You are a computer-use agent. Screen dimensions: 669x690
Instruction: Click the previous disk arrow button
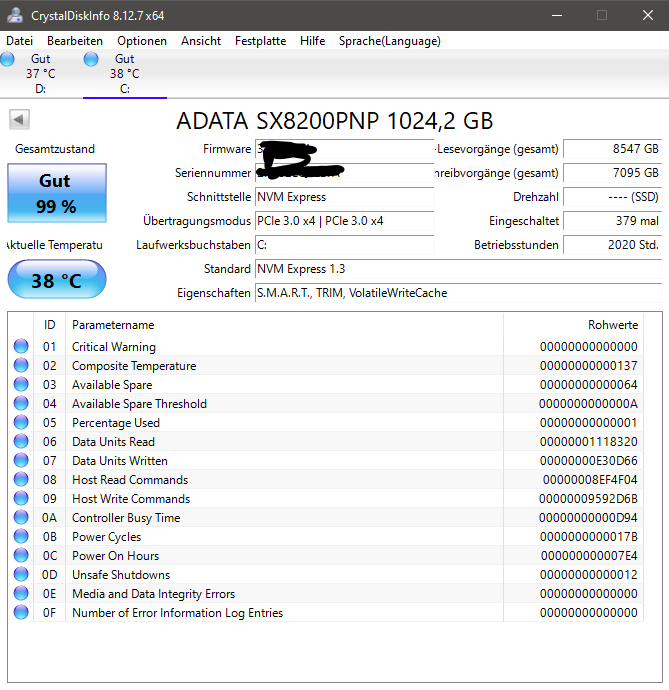coord(19,120)
